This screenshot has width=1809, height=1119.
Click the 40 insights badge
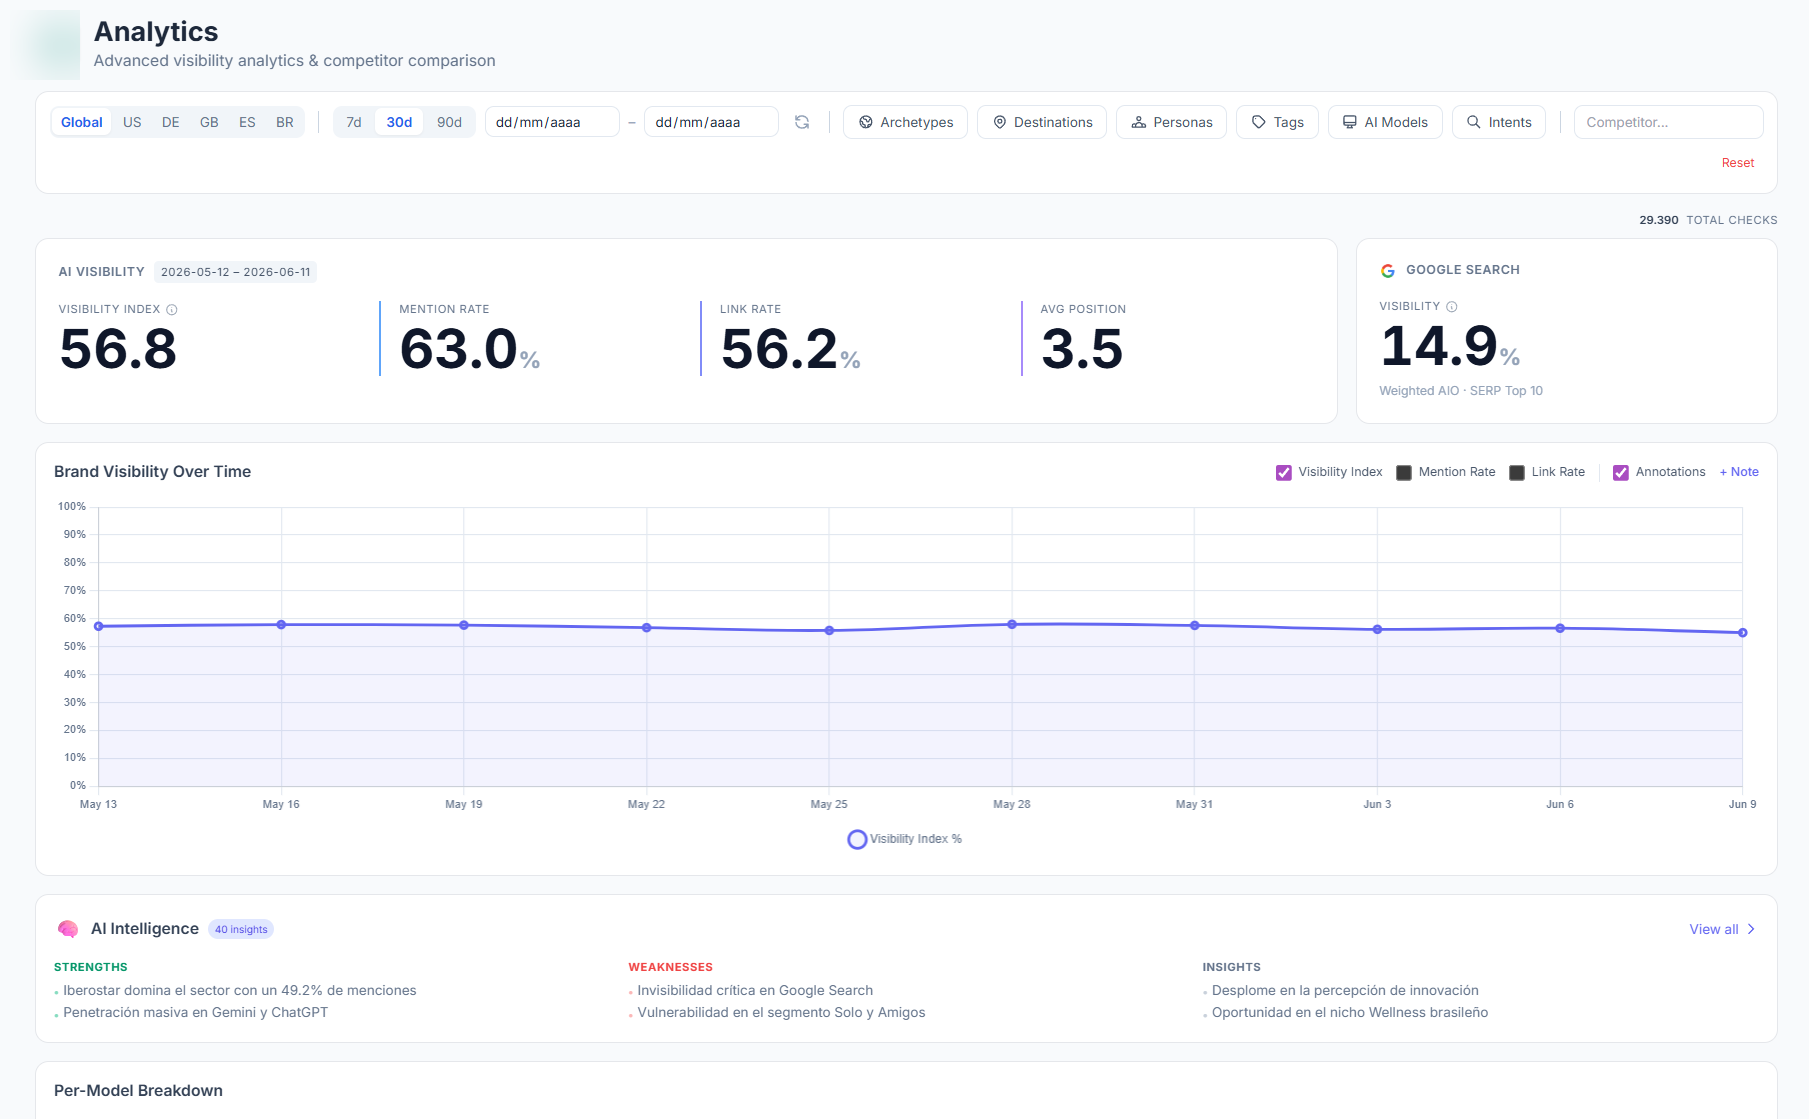click(x=241, y=929)
